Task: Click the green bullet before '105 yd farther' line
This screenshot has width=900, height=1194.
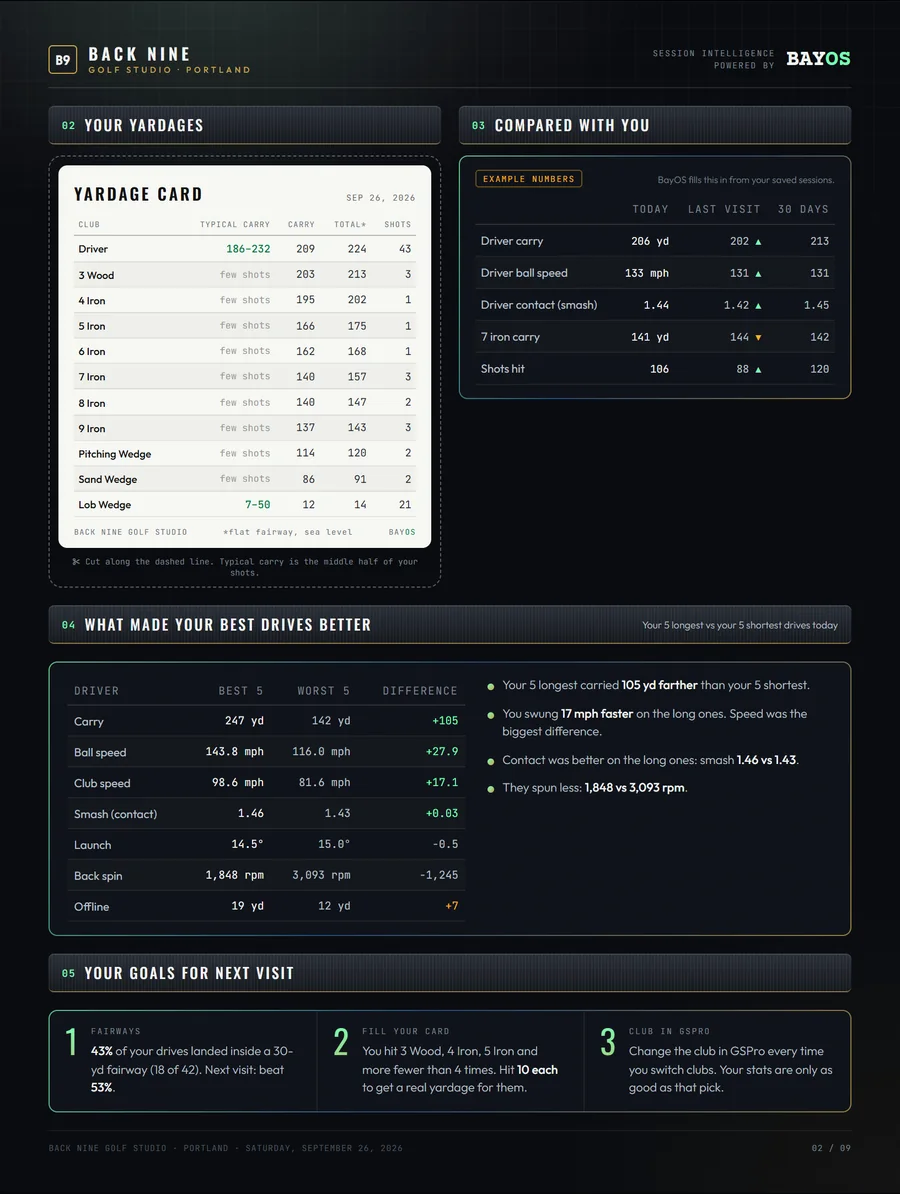Action: pos(490,686)
